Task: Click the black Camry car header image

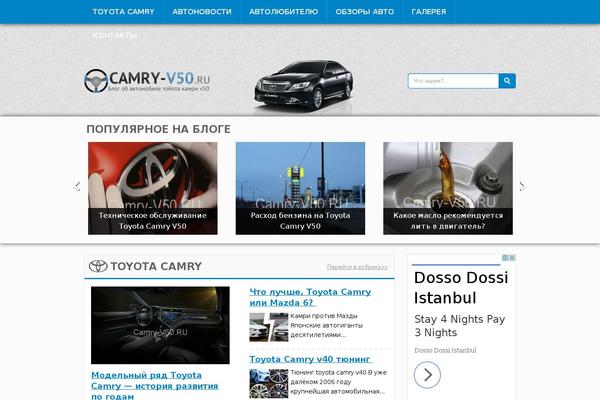Action: 304,87
